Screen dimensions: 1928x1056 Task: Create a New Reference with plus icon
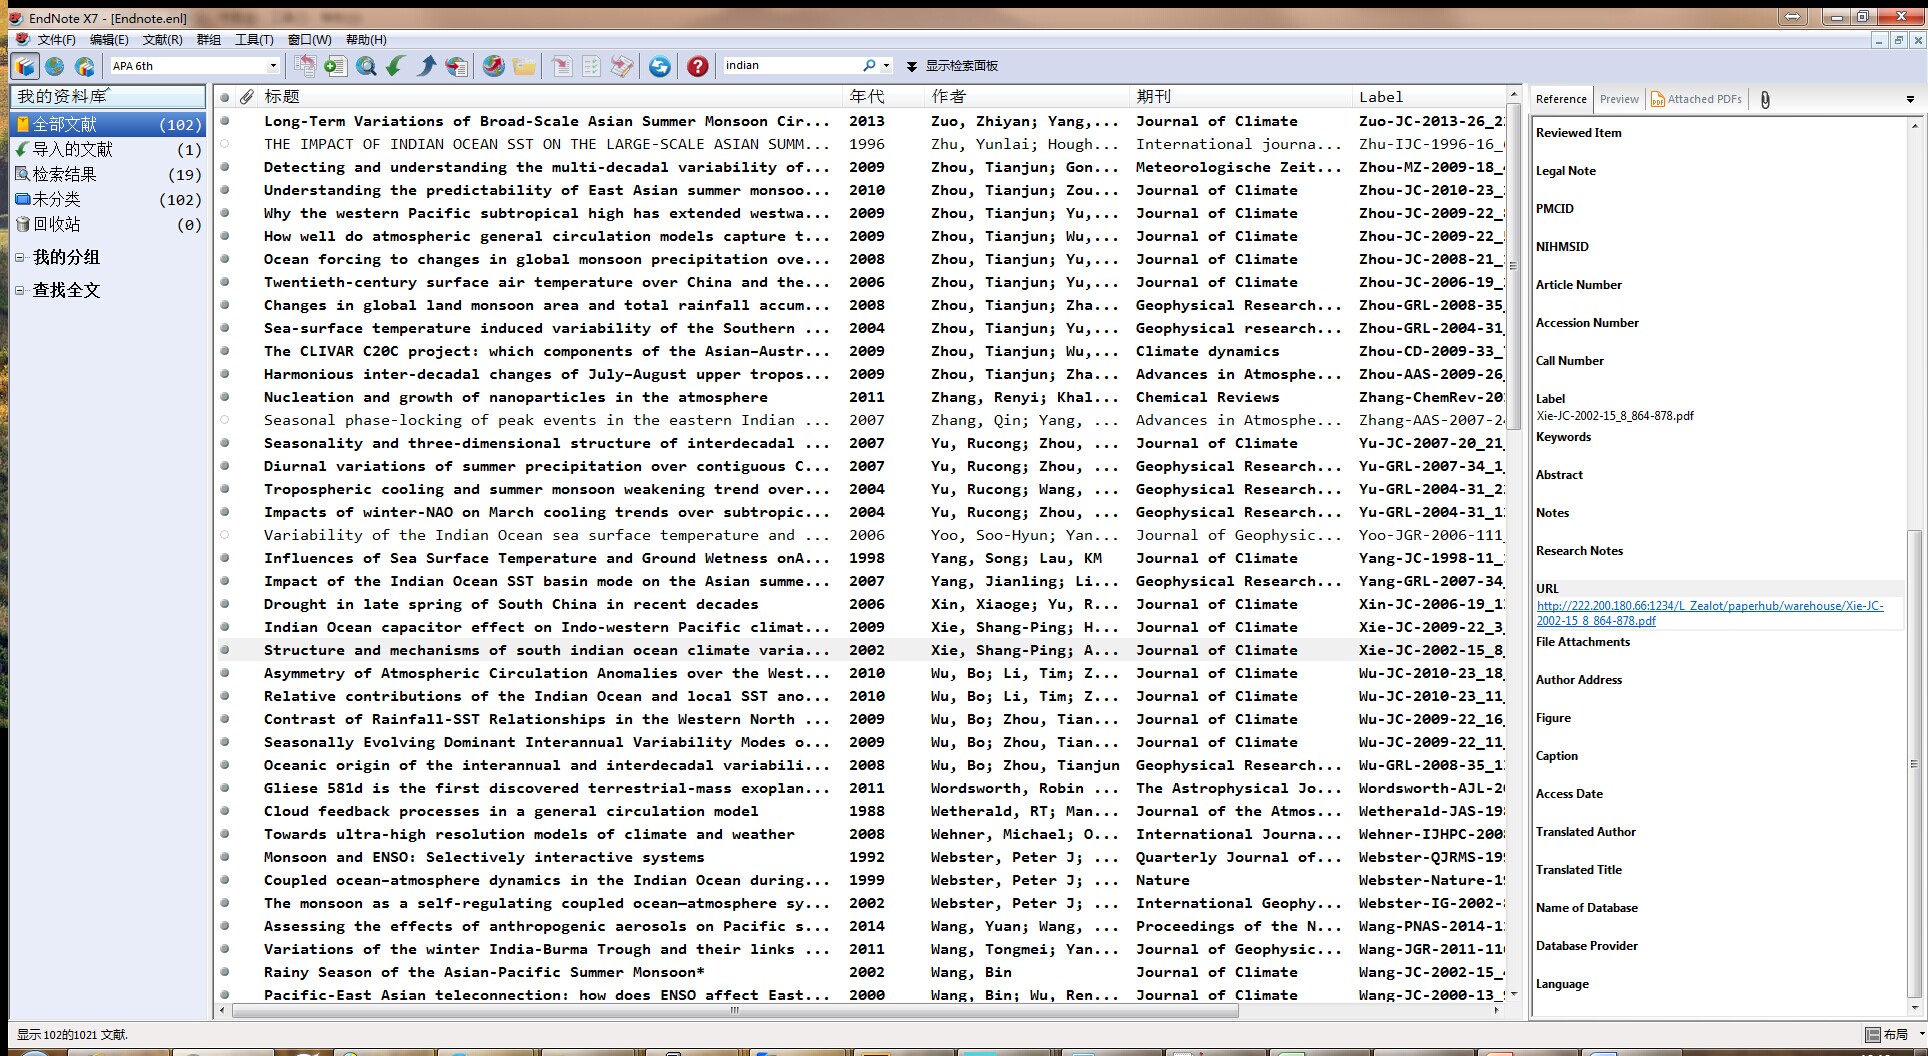(335, 66)
